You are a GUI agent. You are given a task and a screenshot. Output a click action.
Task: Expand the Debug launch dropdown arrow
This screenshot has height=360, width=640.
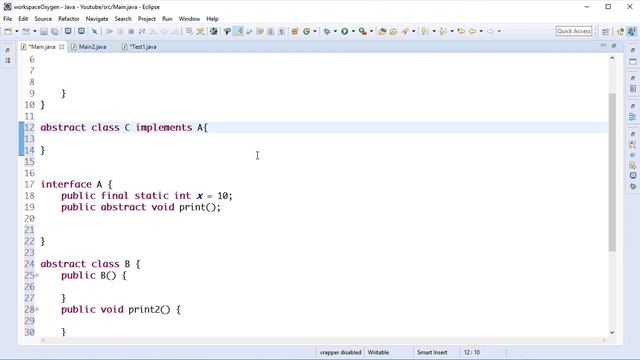tap(335, 31)
